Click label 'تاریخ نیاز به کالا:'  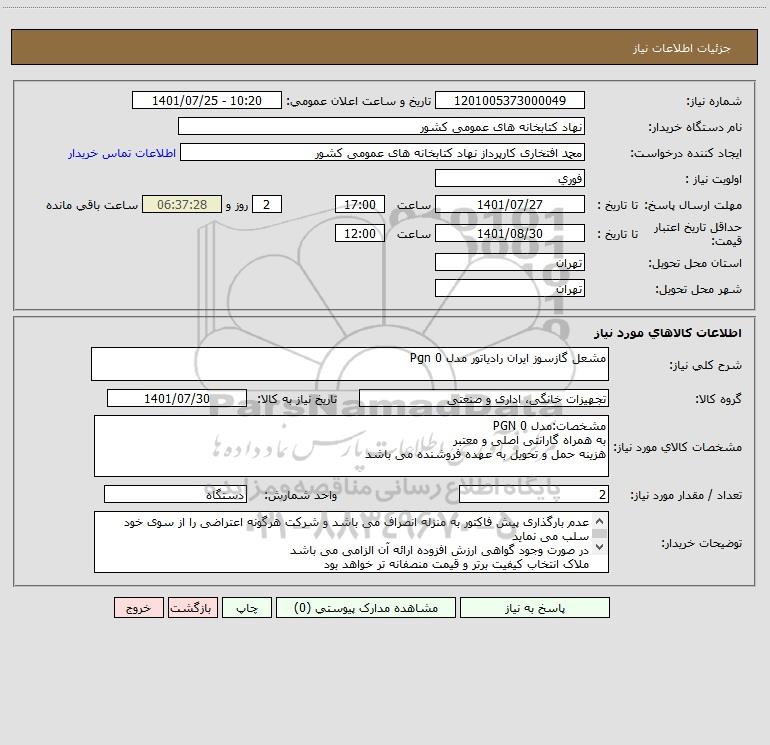[297, 399]
